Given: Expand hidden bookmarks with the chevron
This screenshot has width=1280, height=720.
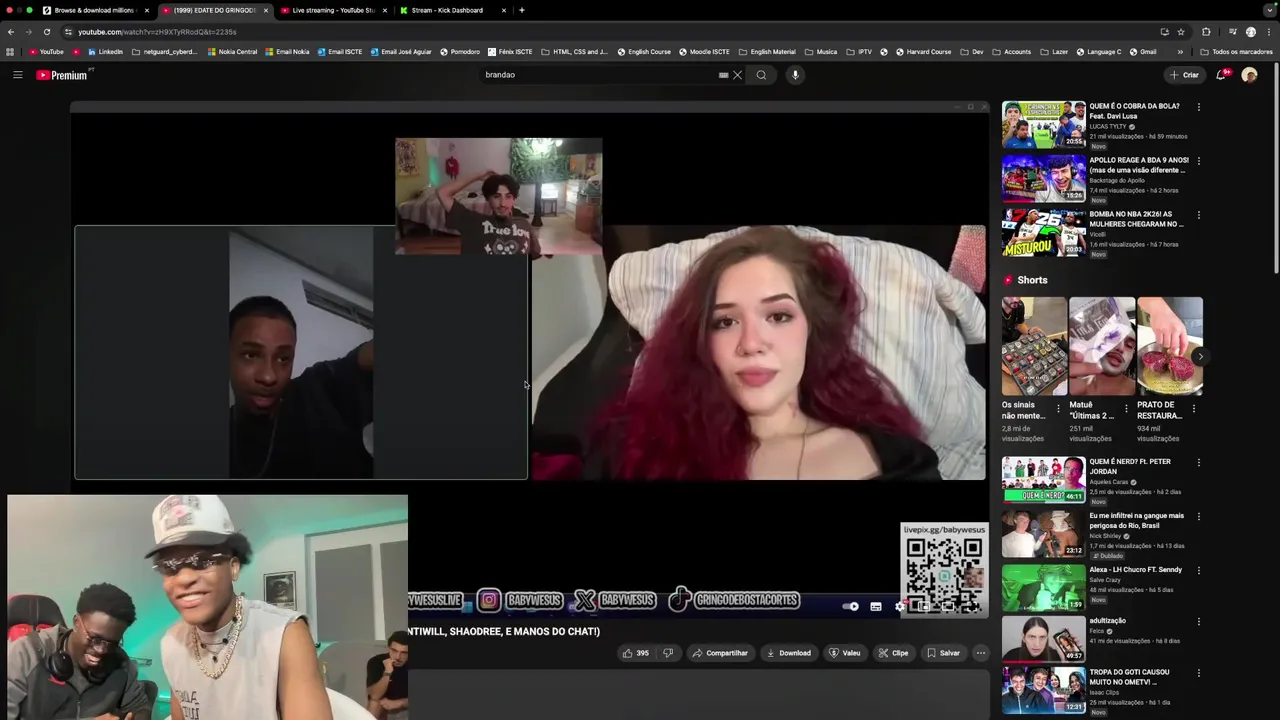Looking at the screenshot, I should click(x=1180, y=52).
